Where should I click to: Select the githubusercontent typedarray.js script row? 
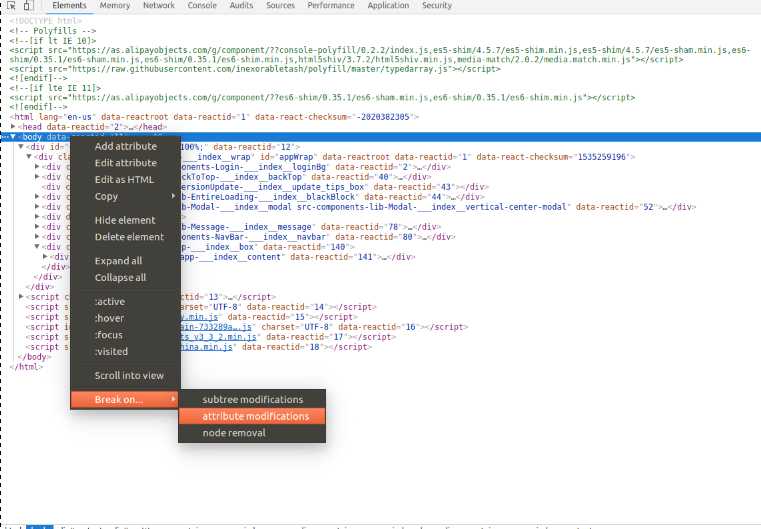point(255,69)
